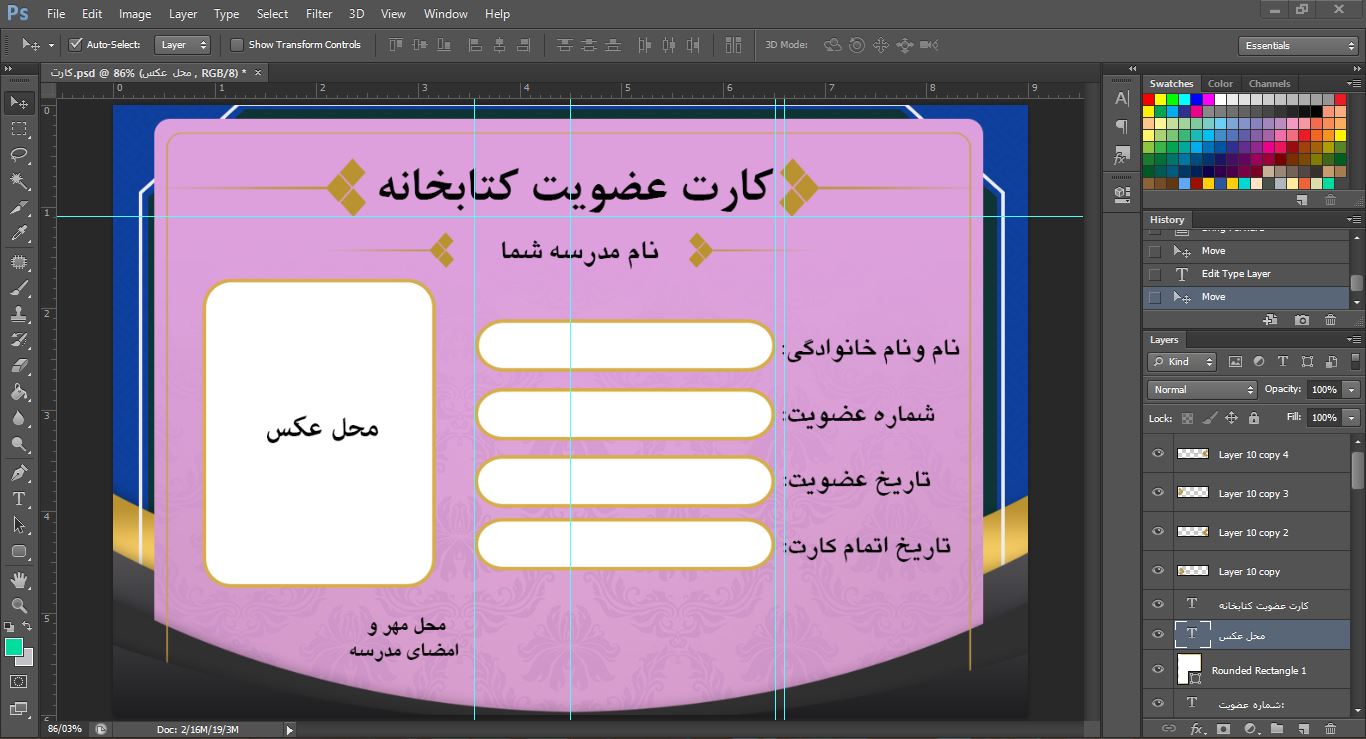Select the Magic Wand tool
1366x739 pixels.
(19, 181)
